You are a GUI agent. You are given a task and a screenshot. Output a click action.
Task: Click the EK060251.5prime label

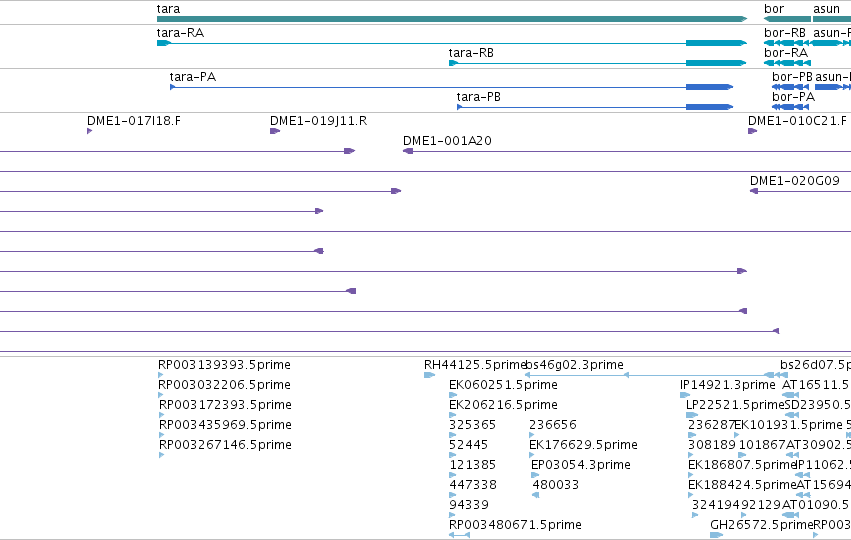503,385
